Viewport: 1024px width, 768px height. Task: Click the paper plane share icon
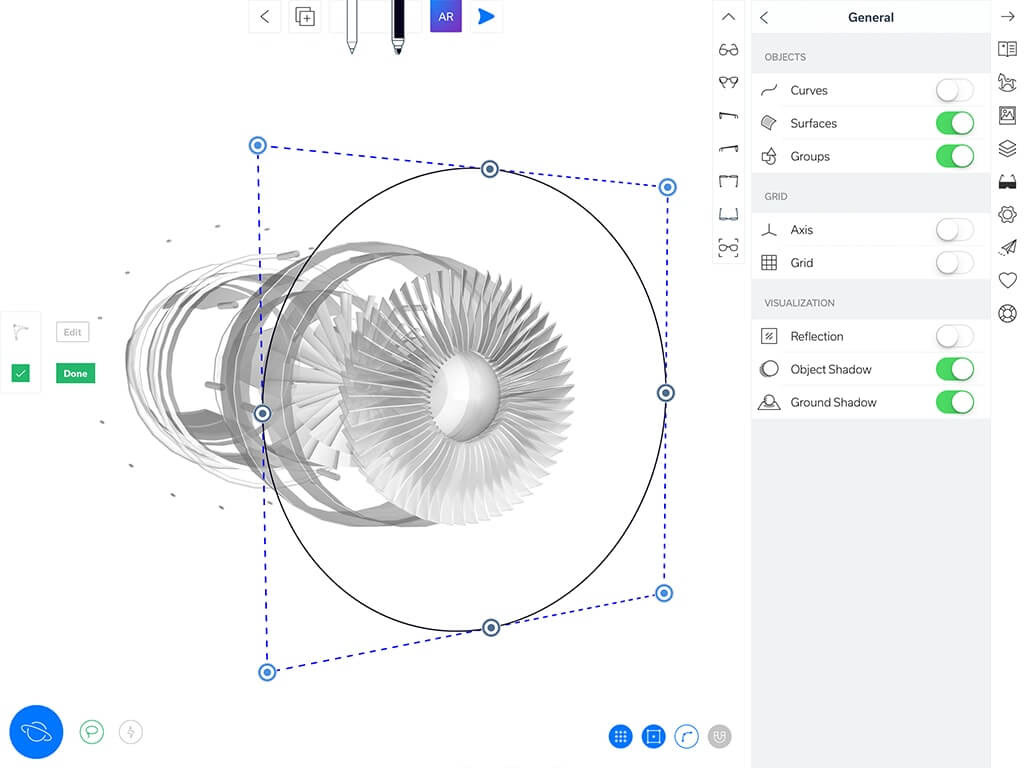[1007, 247]
